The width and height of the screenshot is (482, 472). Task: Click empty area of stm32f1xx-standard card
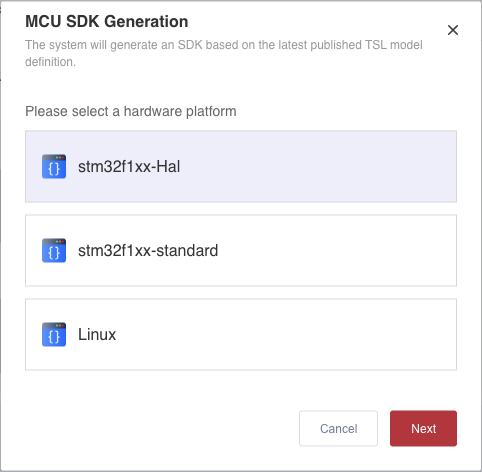[x=333, y=250]
